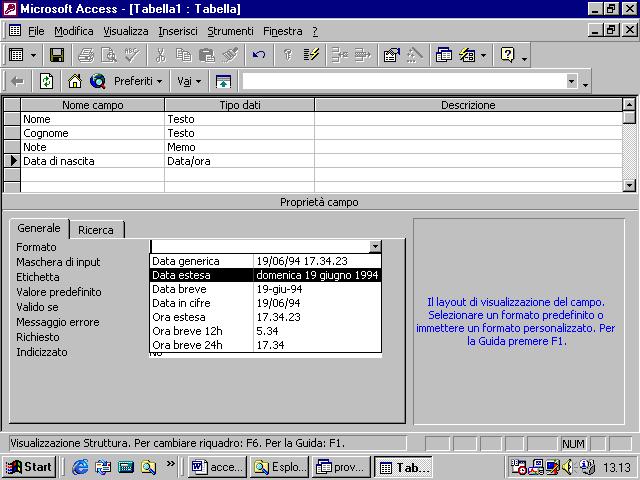The height and width of the screenshot is (480, 640).
Task: Open Print Preview from the toolbar
Action: pyautogui.click(x=109, y=55)
